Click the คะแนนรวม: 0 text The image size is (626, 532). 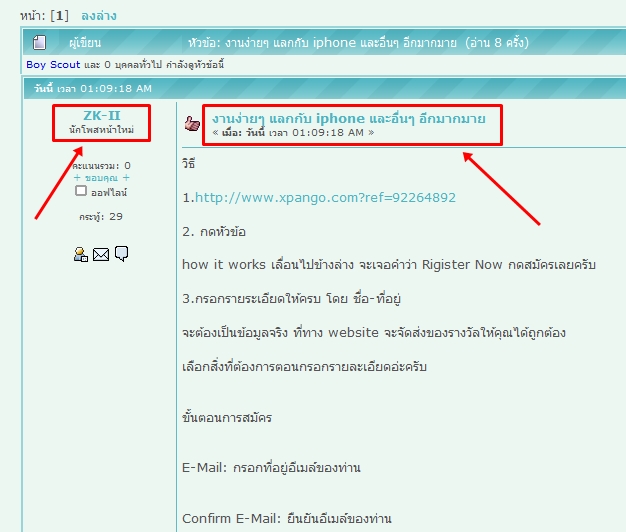coord(101,166)
